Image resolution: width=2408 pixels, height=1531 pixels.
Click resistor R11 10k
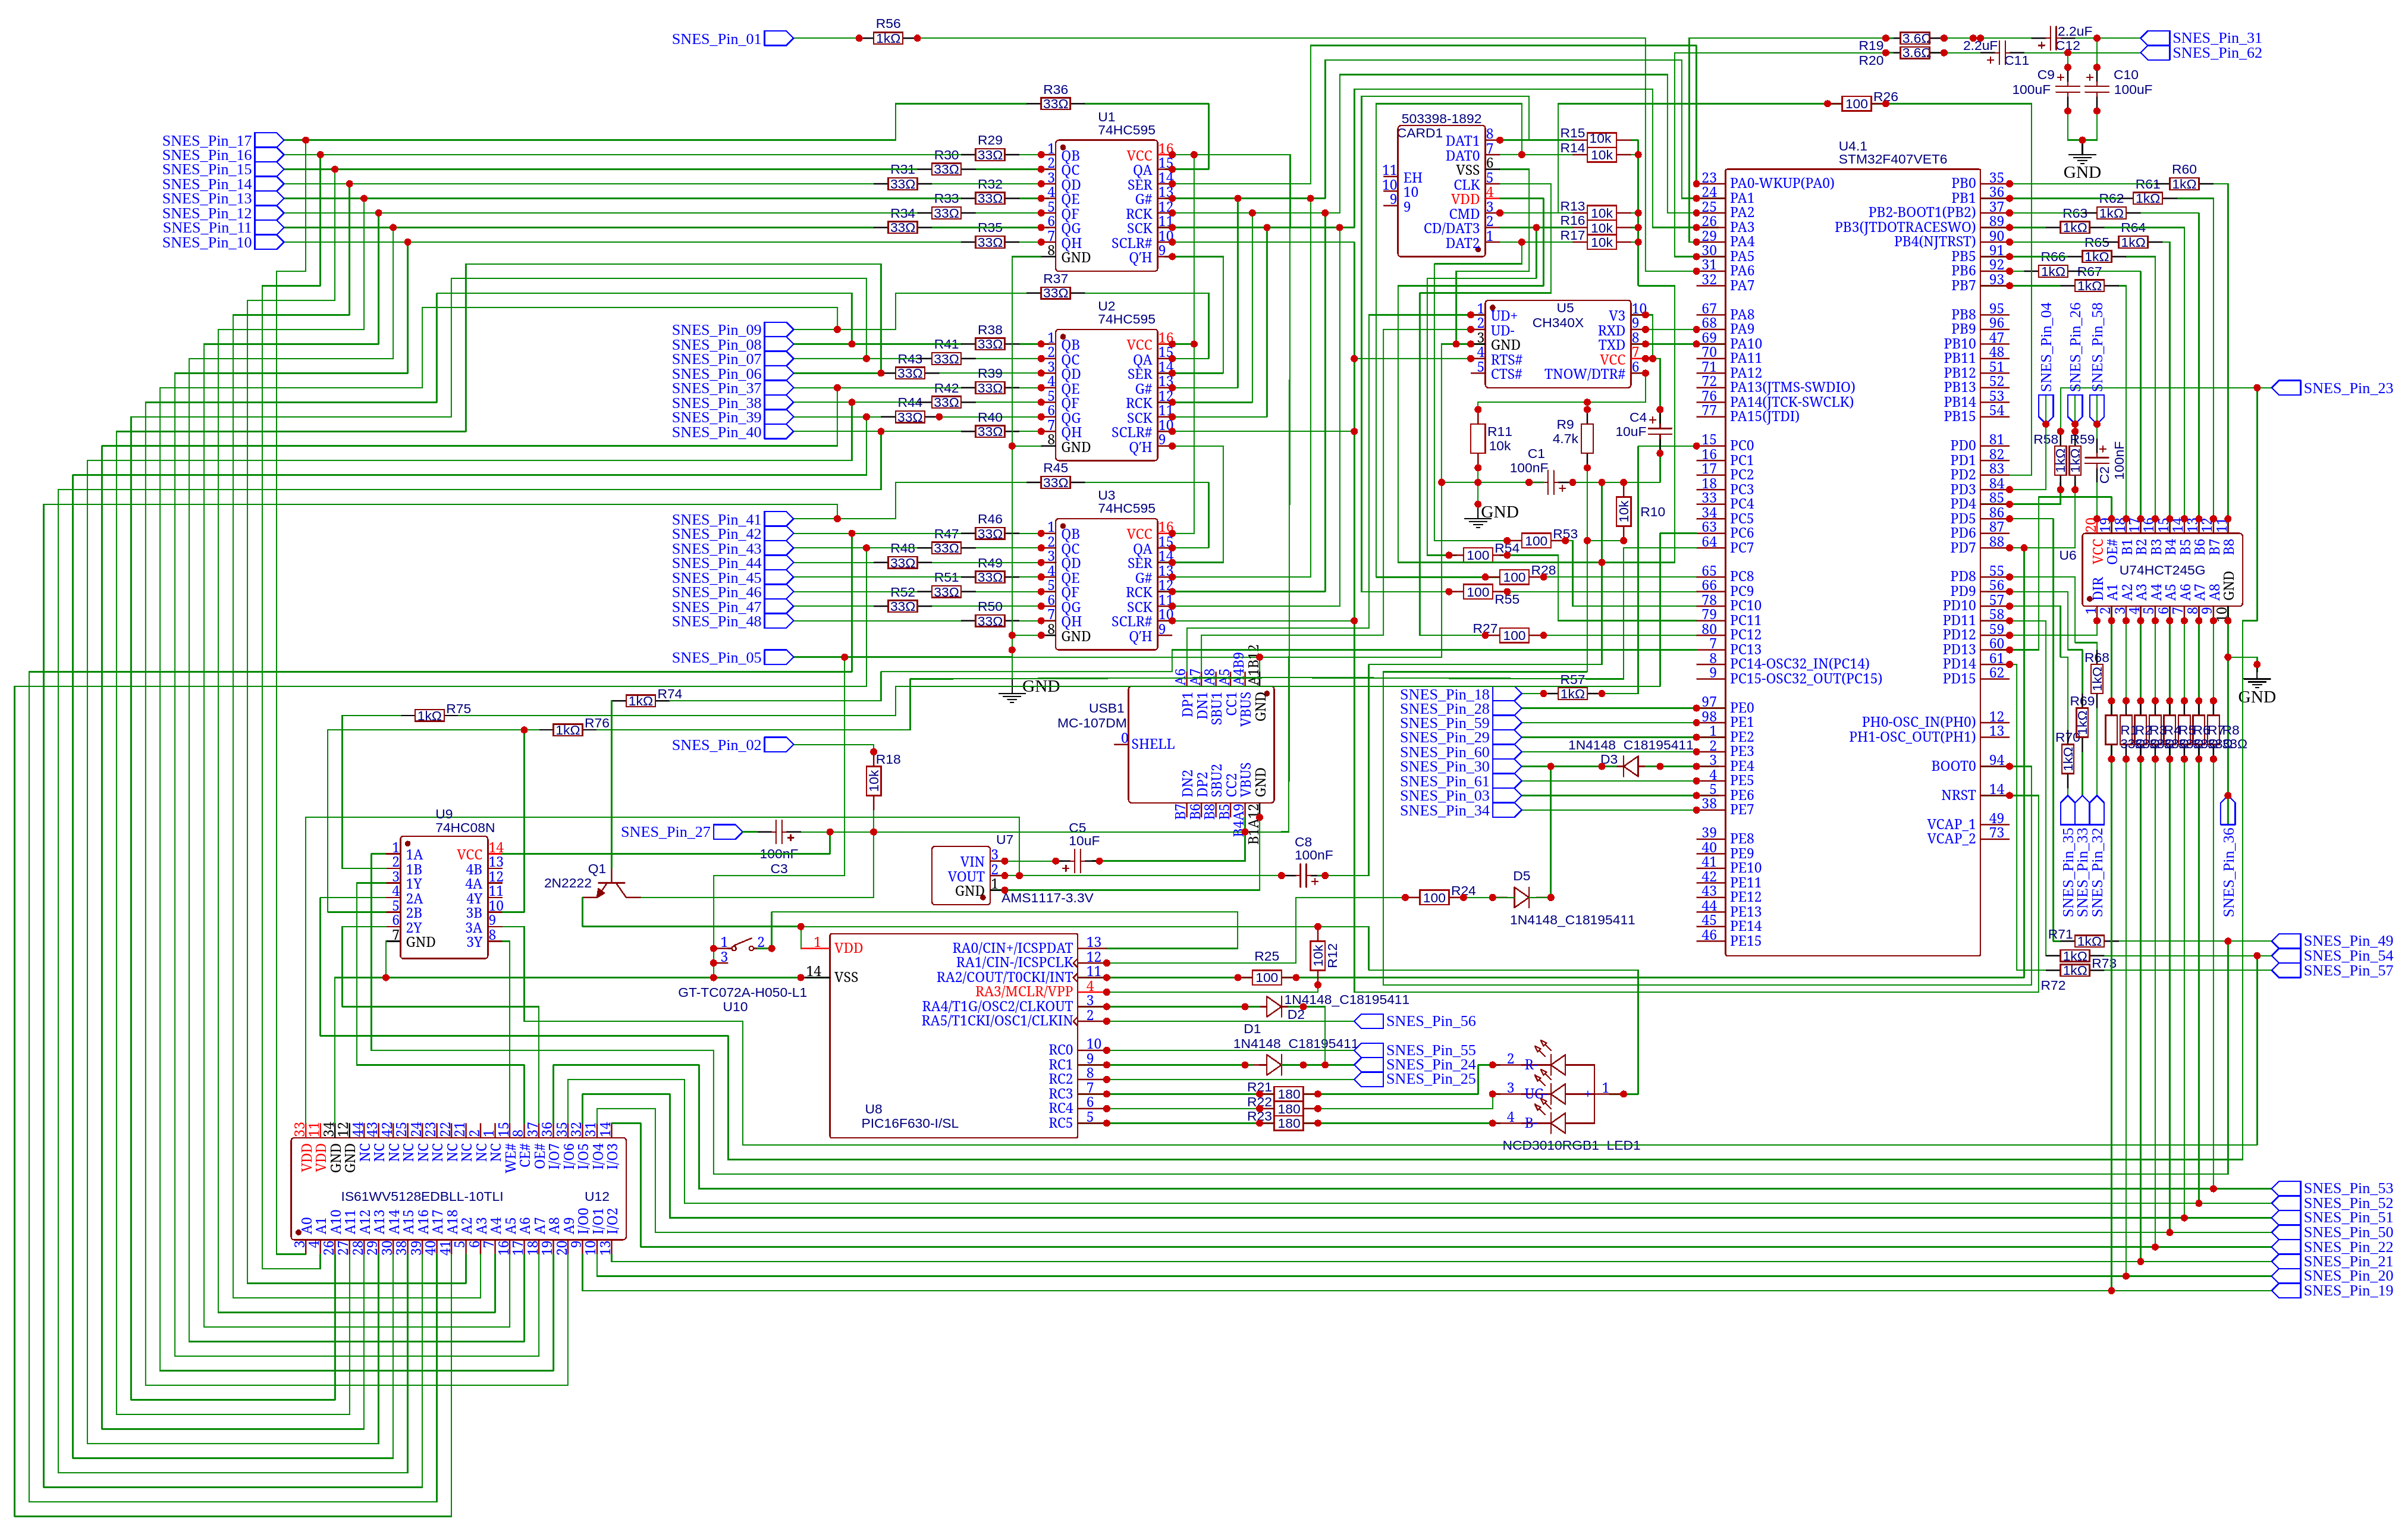1478,438
